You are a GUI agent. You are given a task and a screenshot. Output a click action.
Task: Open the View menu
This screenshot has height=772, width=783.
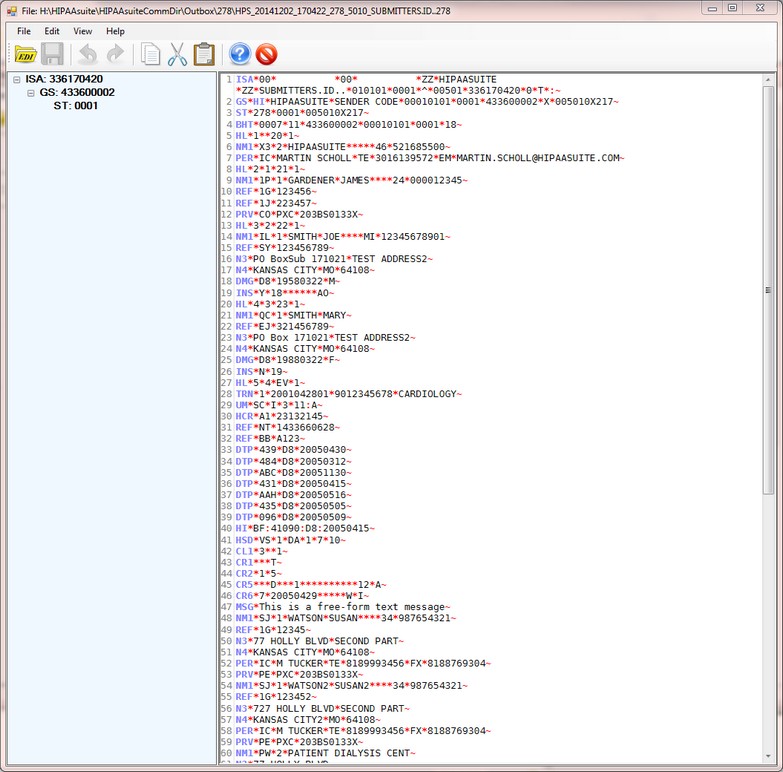click(82, 31)
